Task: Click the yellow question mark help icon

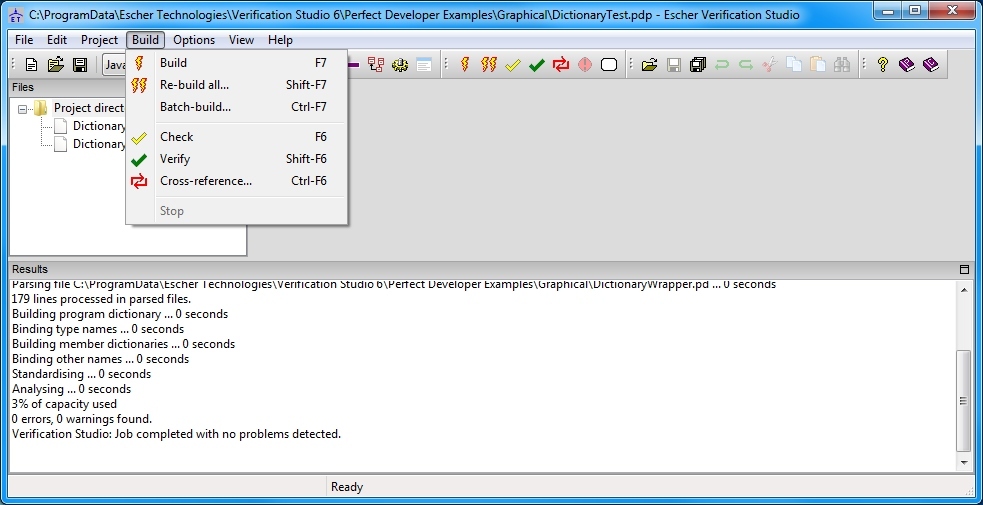Action: (x=883, y=65)
